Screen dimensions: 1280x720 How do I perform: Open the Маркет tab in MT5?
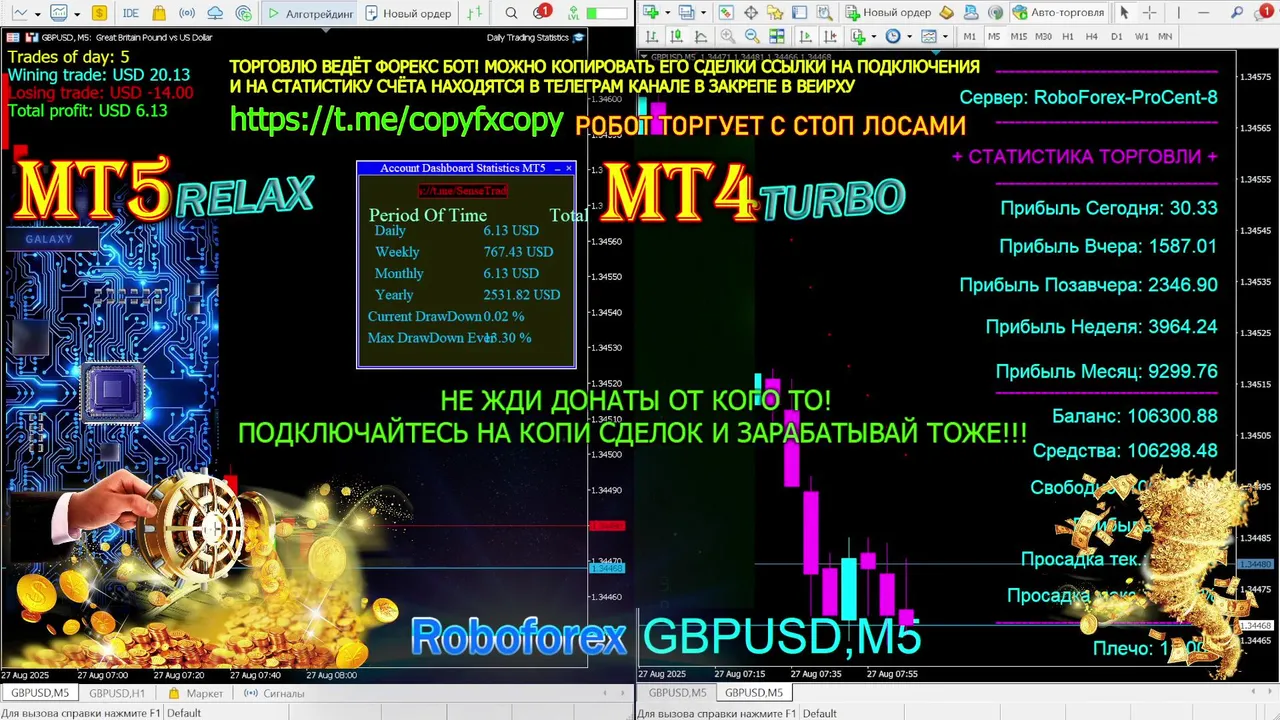(197, 693)
